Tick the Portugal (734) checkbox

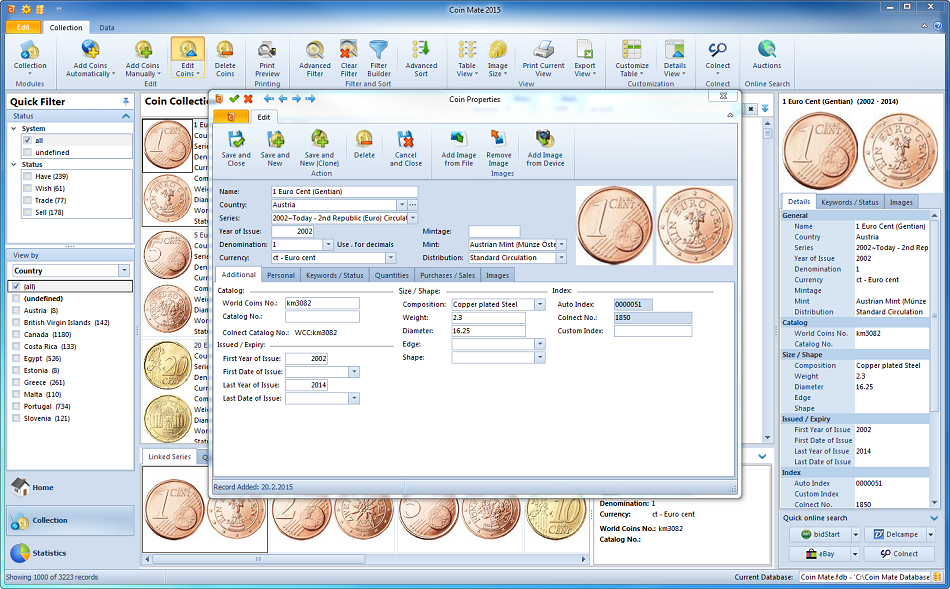tap(16, 407)
